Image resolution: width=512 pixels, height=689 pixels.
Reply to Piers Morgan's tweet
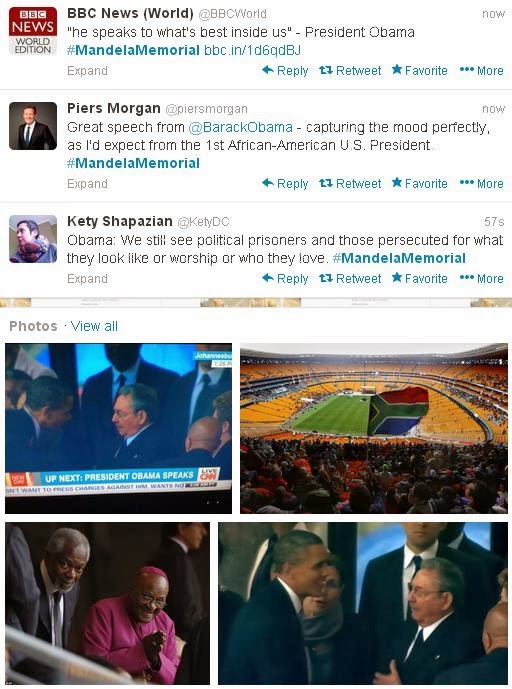pos(285,183)
